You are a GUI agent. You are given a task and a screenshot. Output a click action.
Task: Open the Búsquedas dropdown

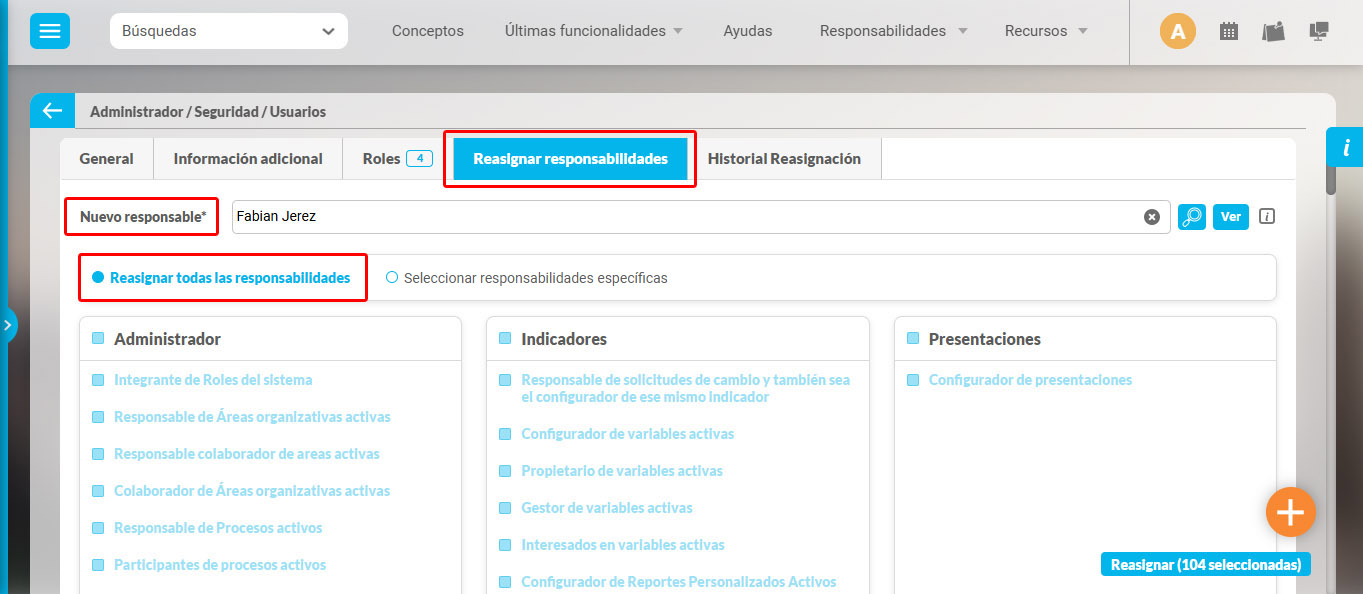(x=228, y=31)
